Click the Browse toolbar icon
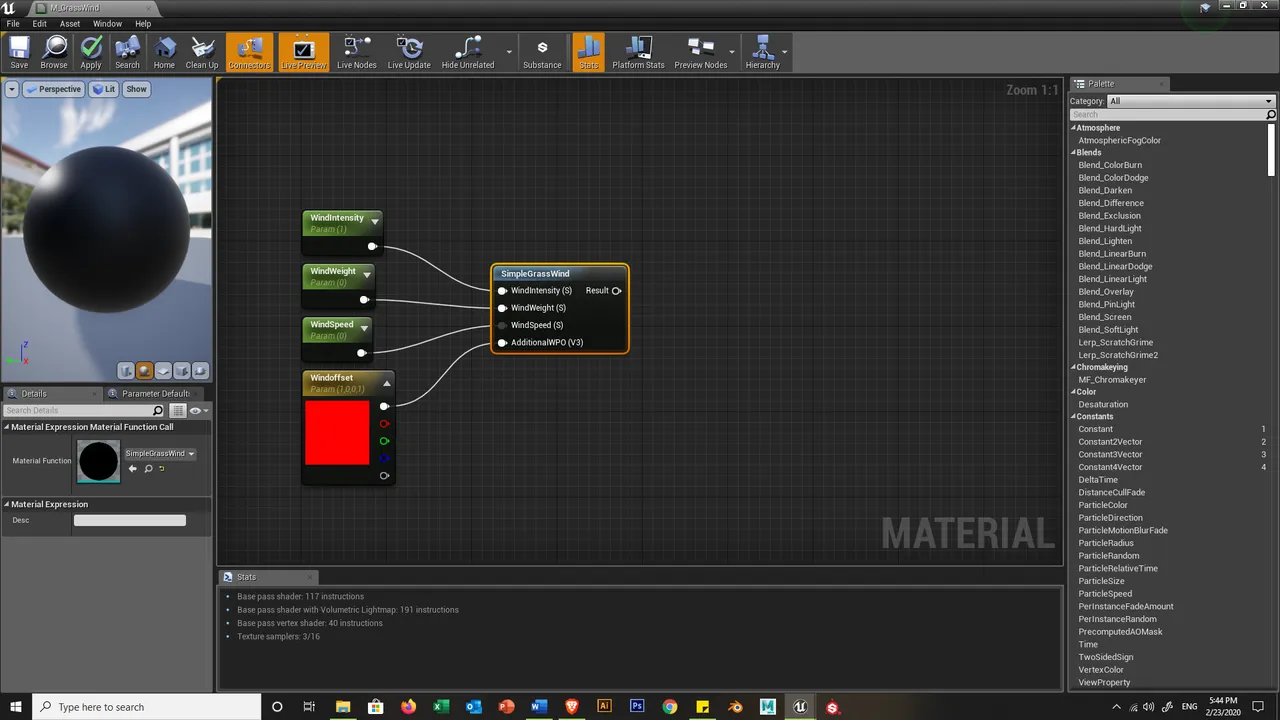The height and width of the screenshot is (720, 1280). (54, 53)
